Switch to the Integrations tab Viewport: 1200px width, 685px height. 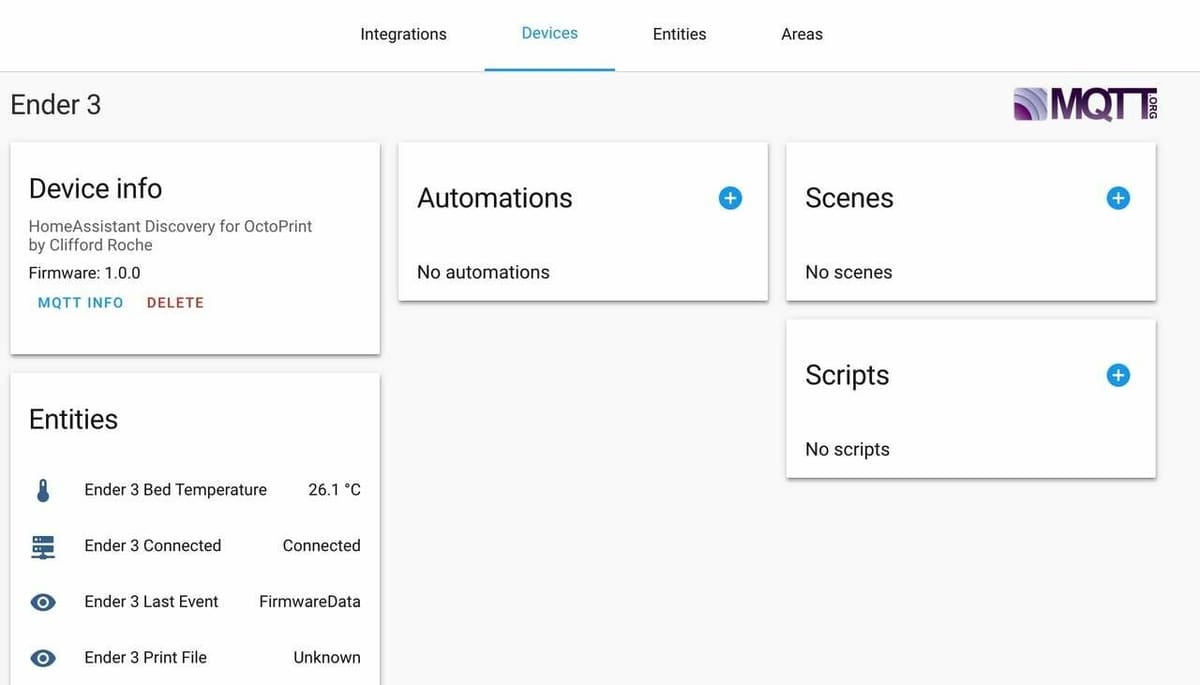coord(403,34)
